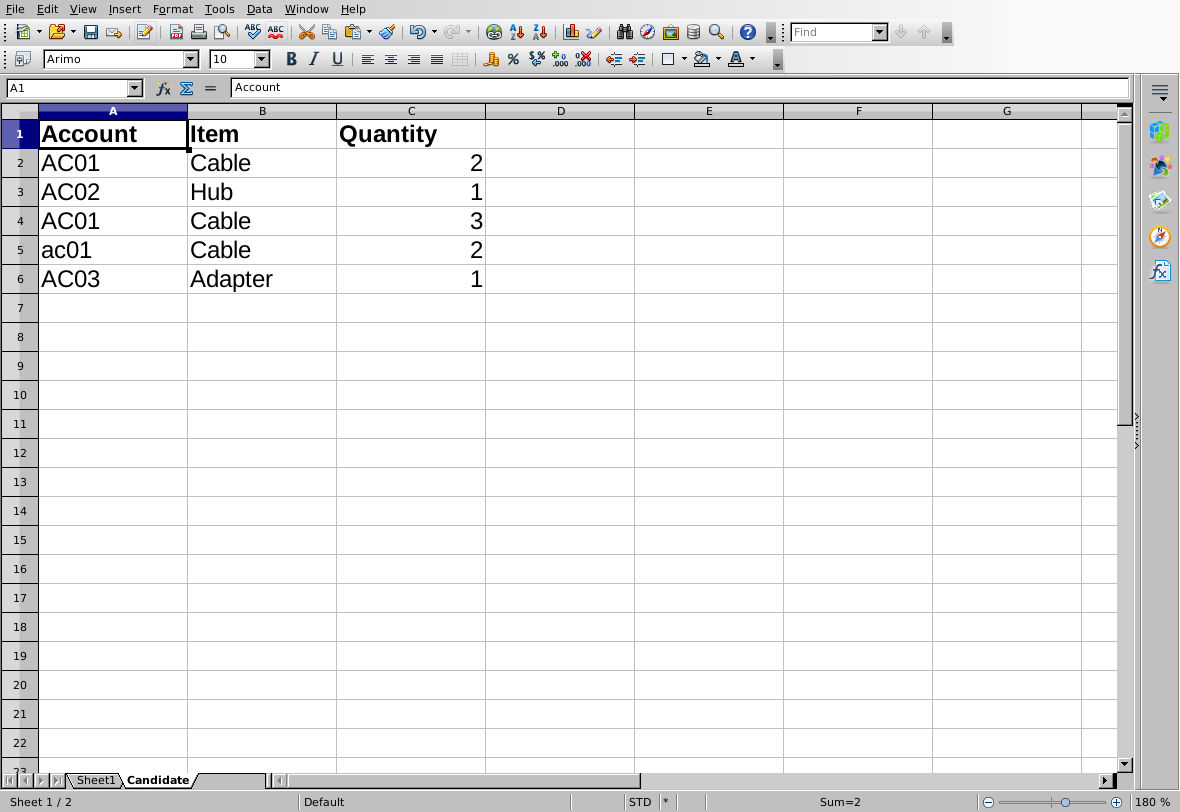Expand the font color dropdown arrow

point(753,59)
